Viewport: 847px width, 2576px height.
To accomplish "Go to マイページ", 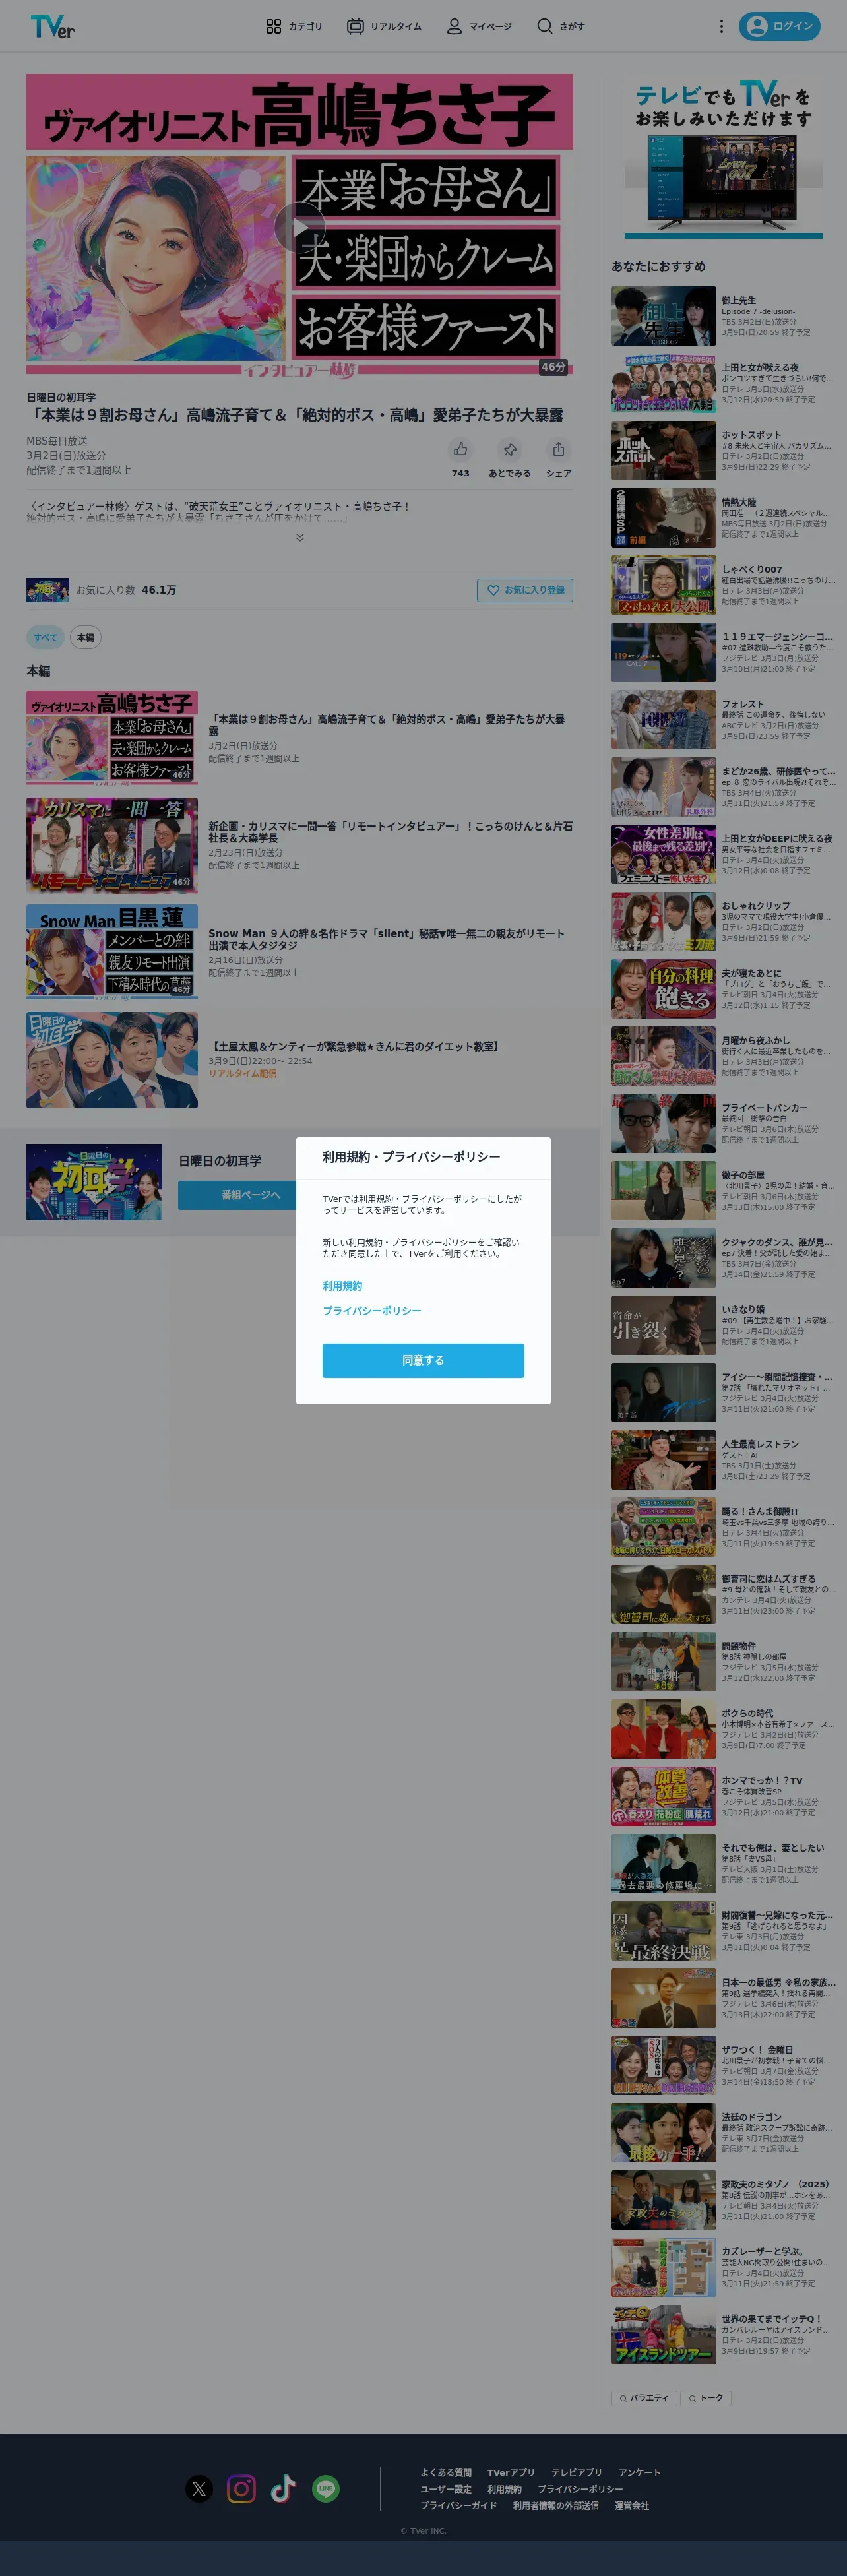I will (479, 26).
